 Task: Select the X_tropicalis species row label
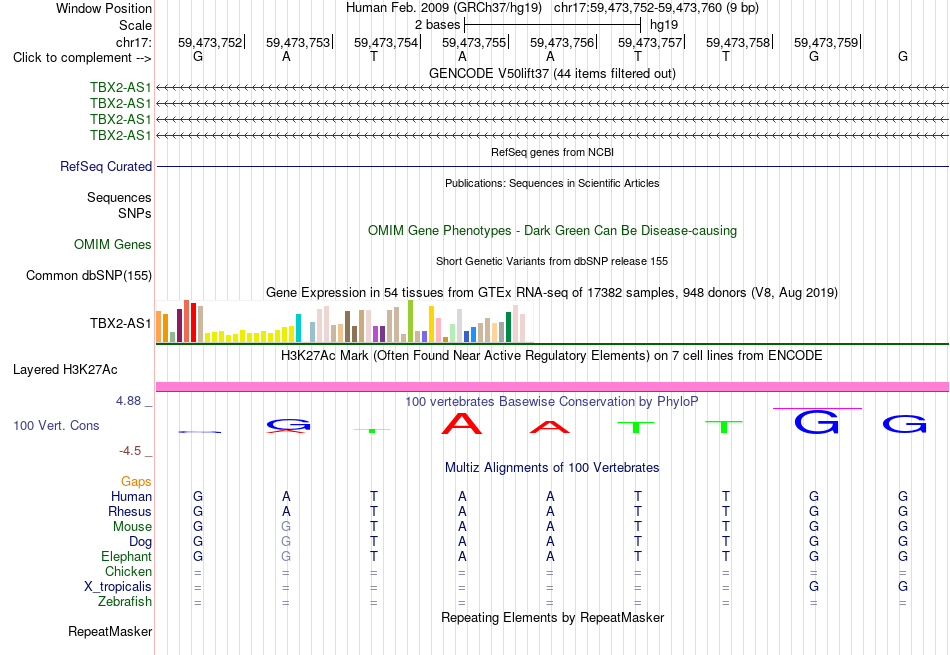[118, 587]
